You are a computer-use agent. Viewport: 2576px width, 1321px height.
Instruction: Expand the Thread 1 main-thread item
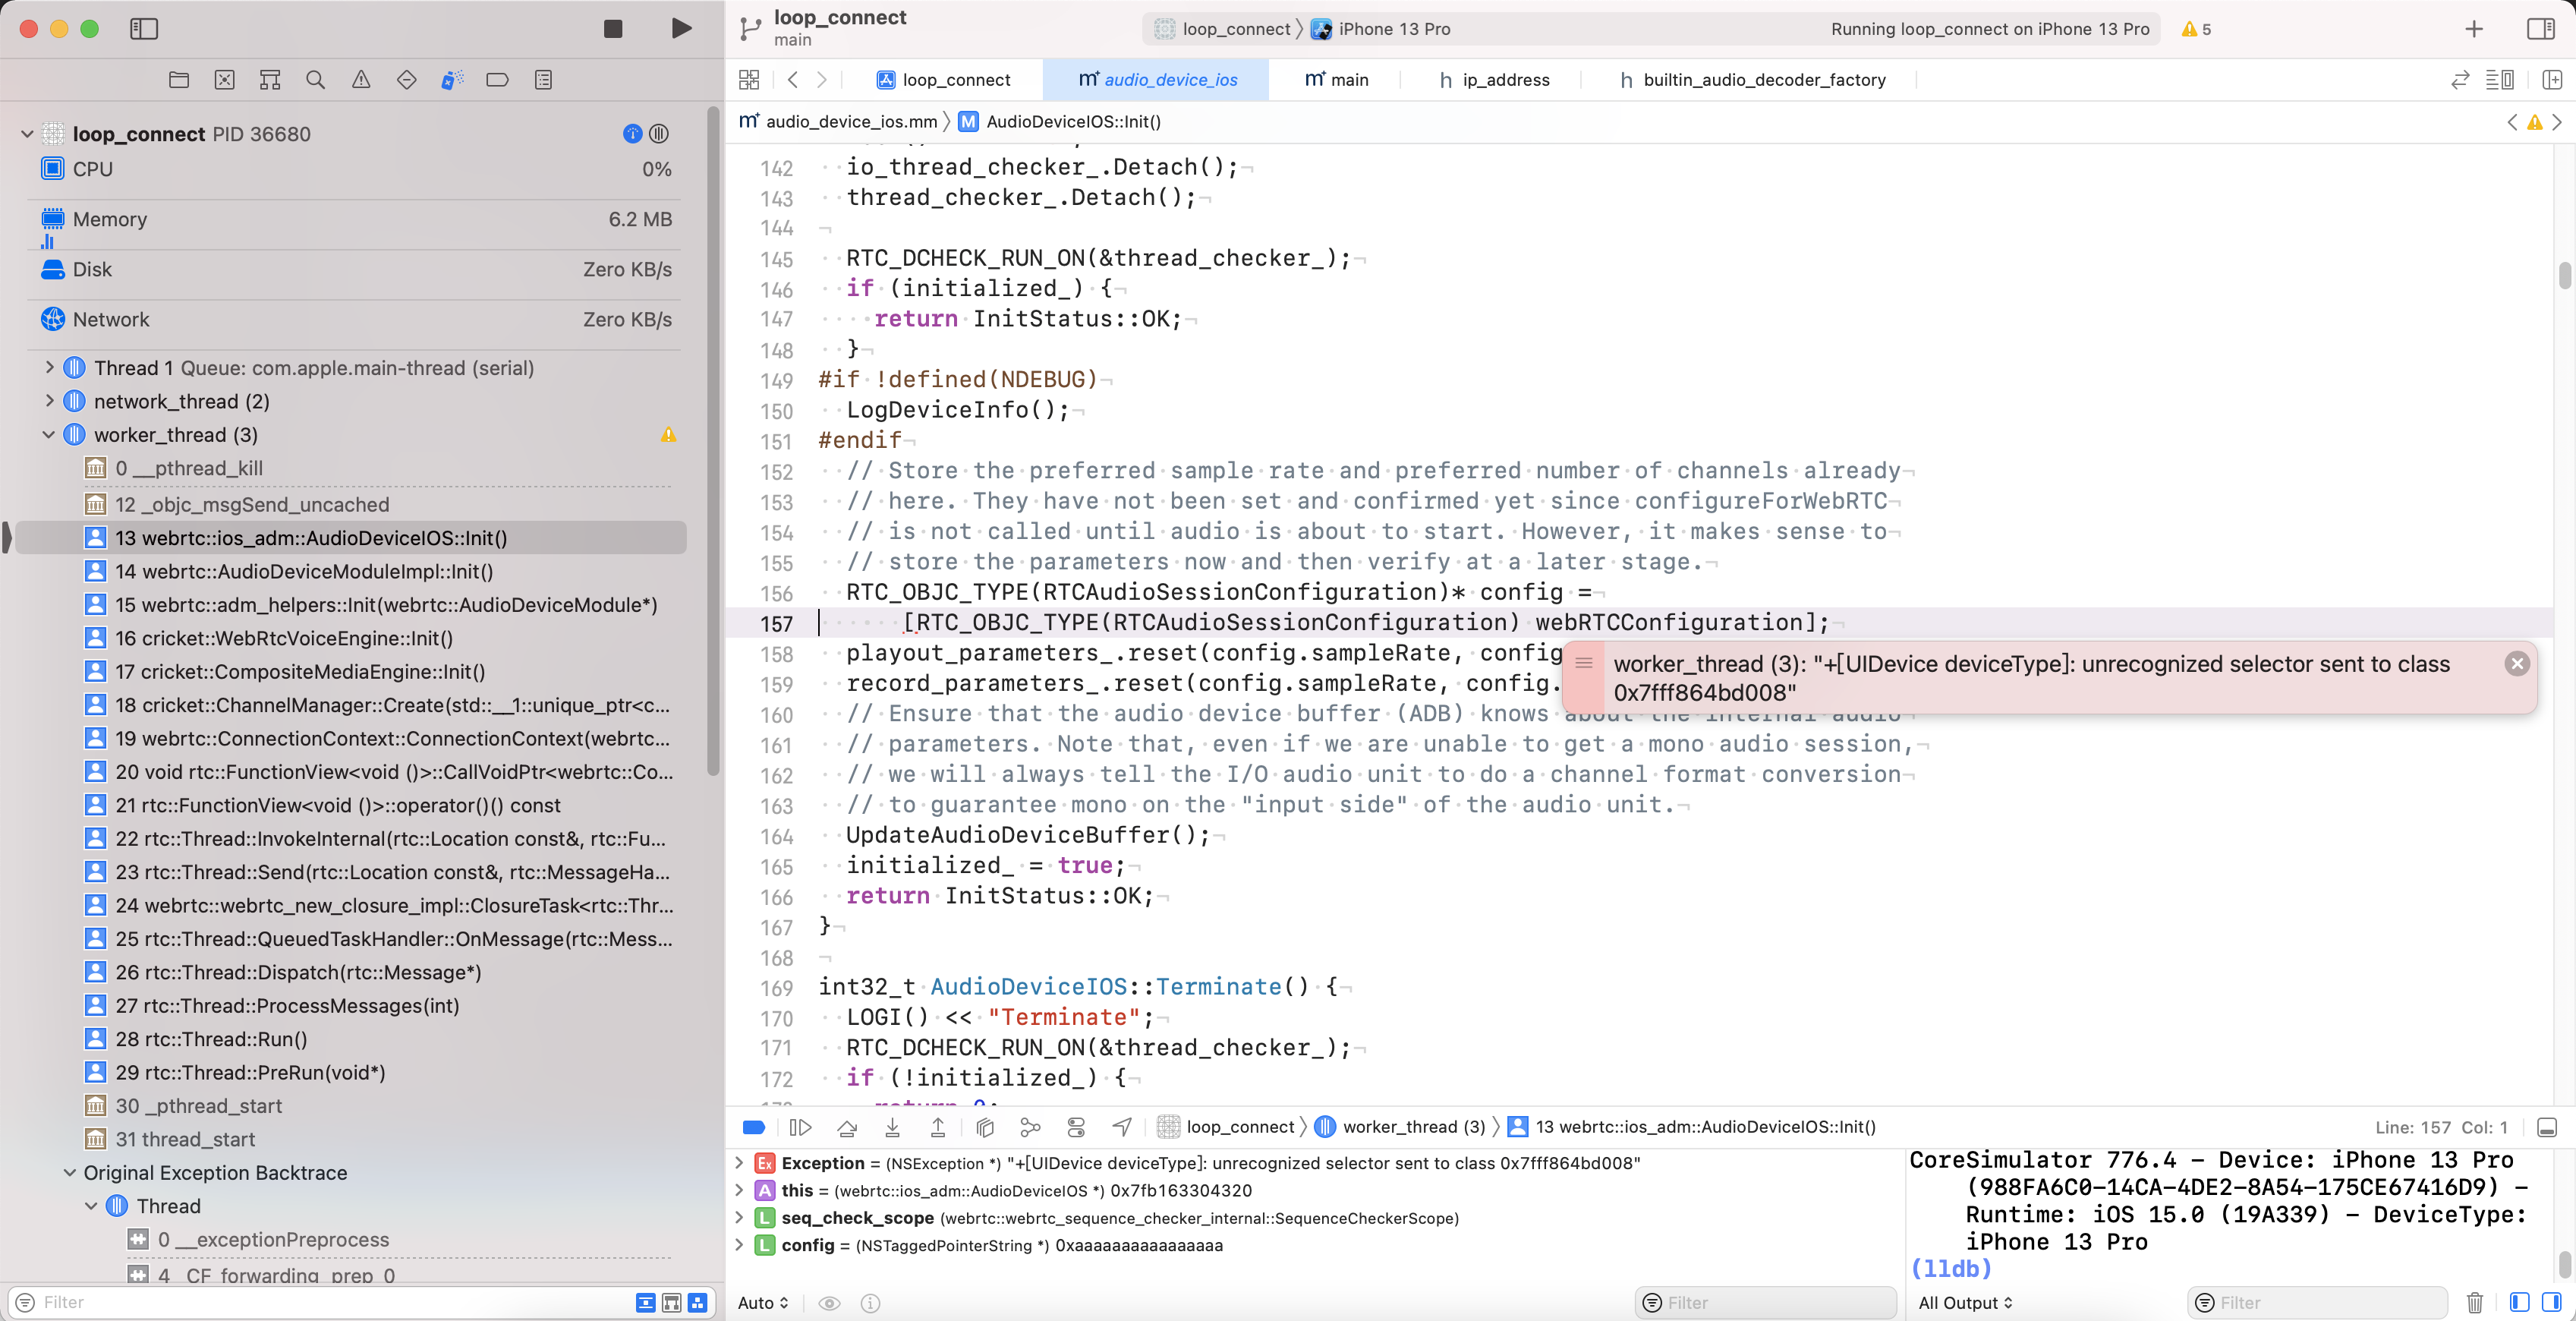tap(49, 368)
